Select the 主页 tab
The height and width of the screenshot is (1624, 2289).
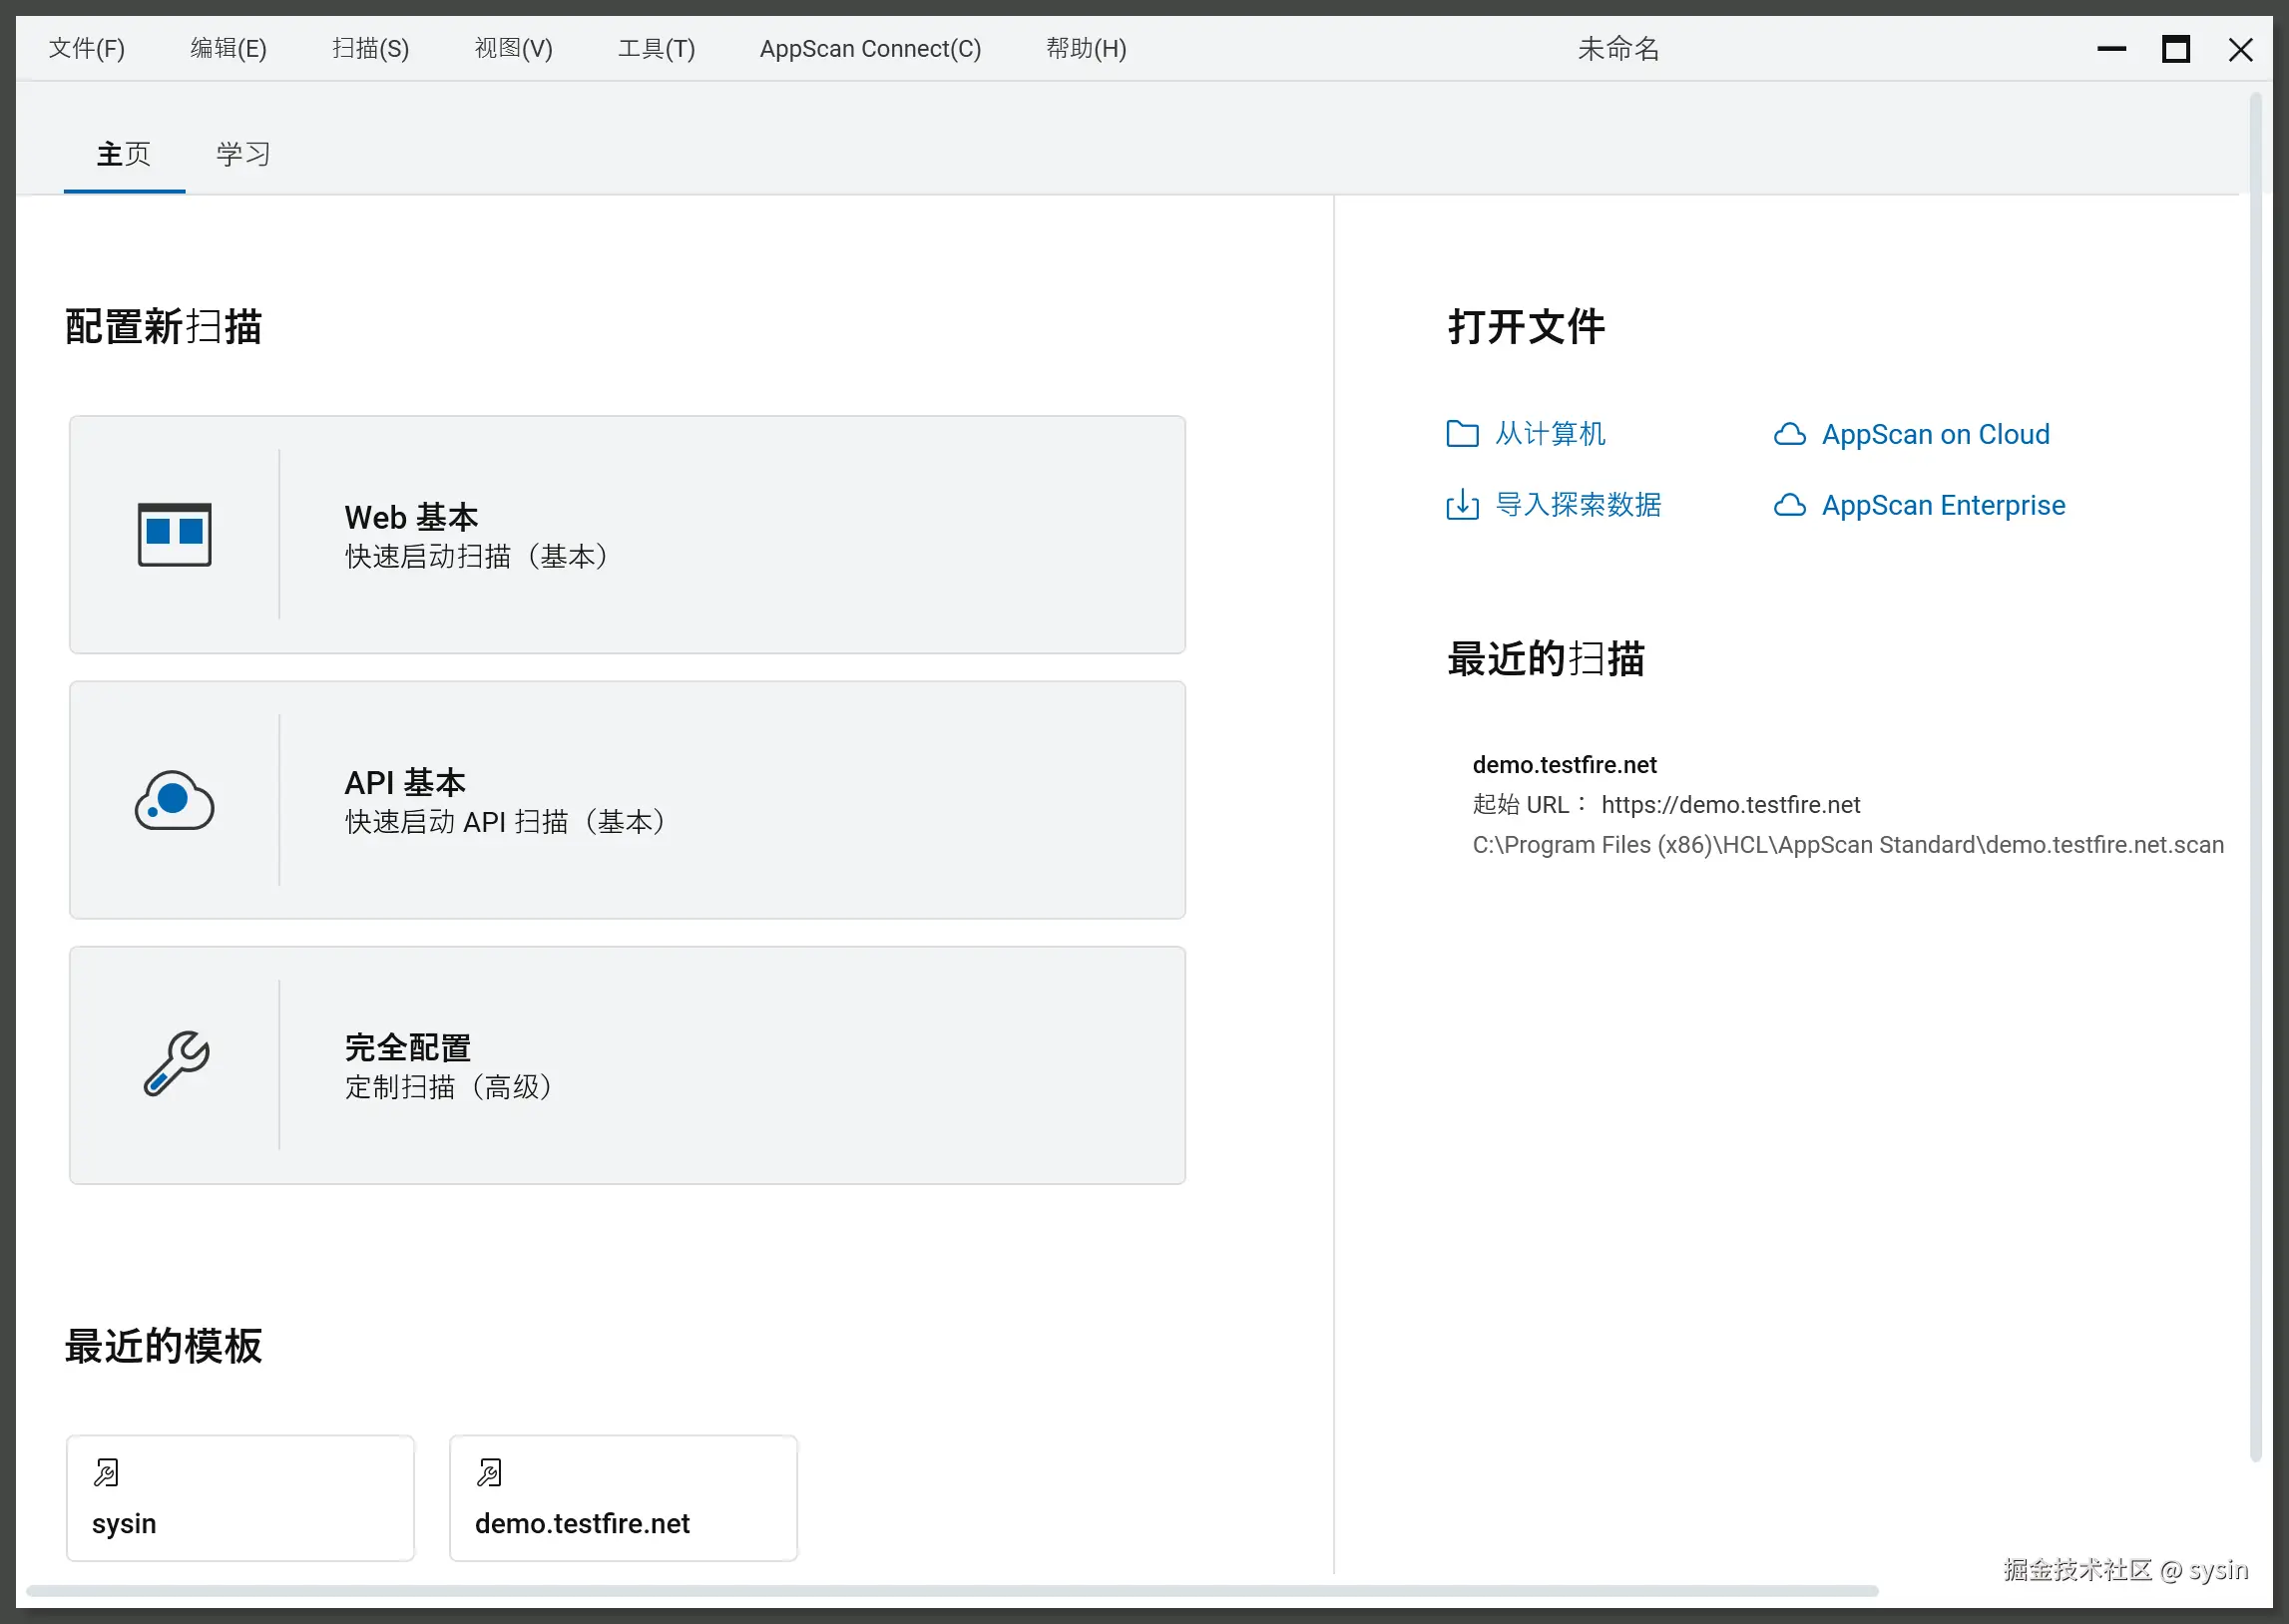coord(124,154)
